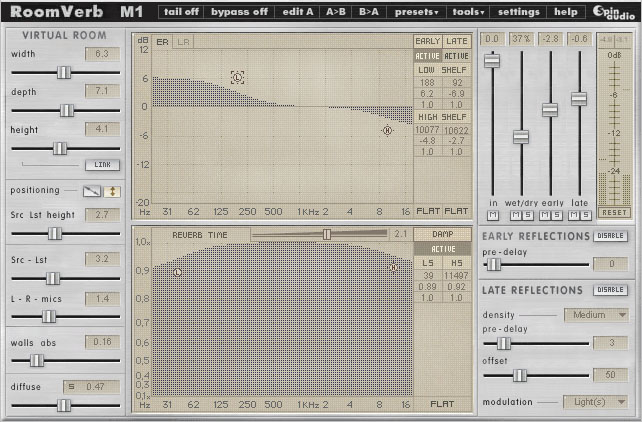Mute the early channel
This screenshot has height=422, width=642.
(x=545, y=215)
